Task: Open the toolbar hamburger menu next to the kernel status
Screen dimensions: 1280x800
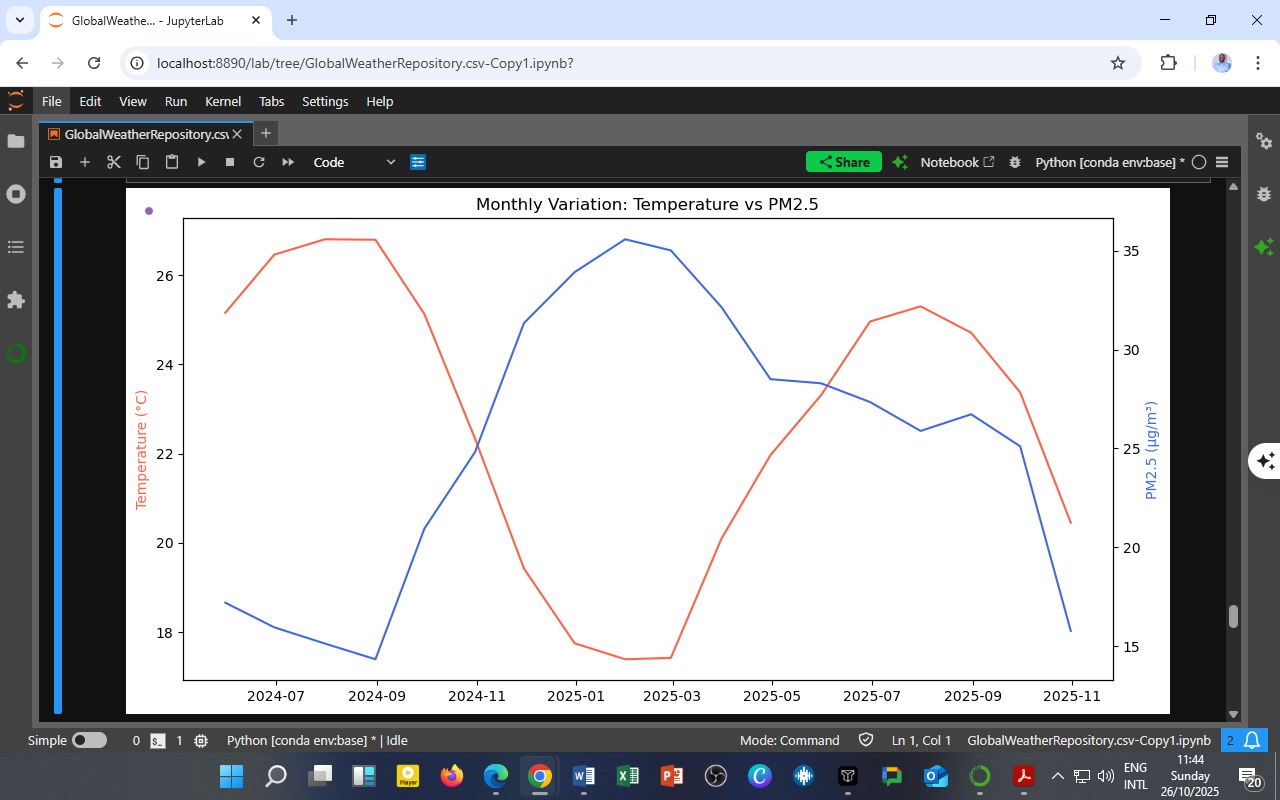Action: tap(1222, 162)
